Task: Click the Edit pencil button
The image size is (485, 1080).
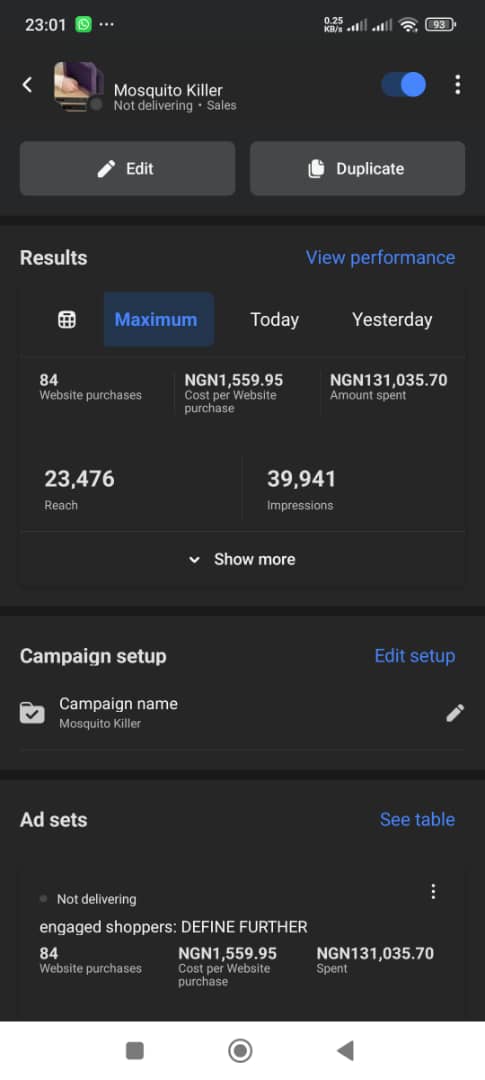Action: tap(127, 169)
